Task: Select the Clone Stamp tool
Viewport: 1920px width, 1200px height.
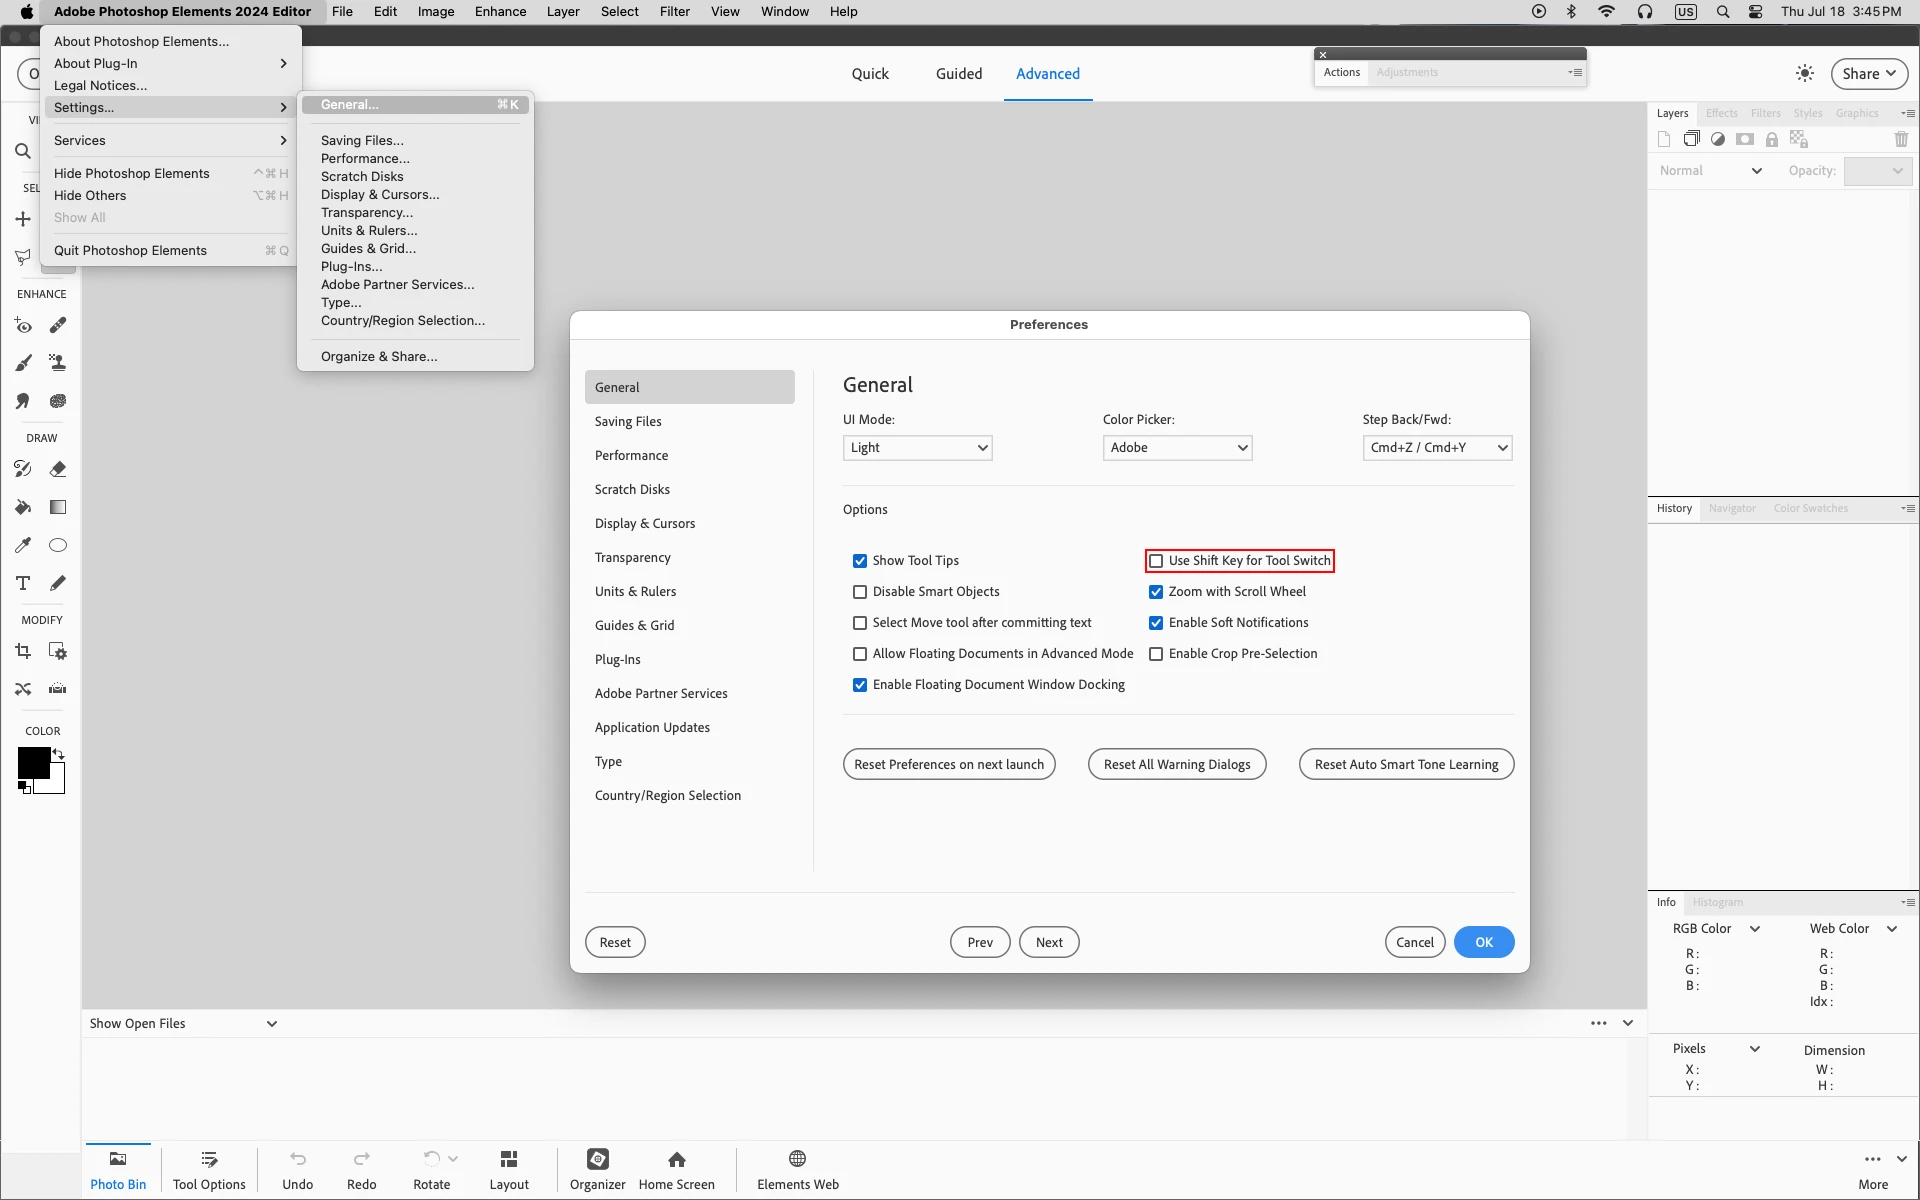Action: [x=58, y=363]
